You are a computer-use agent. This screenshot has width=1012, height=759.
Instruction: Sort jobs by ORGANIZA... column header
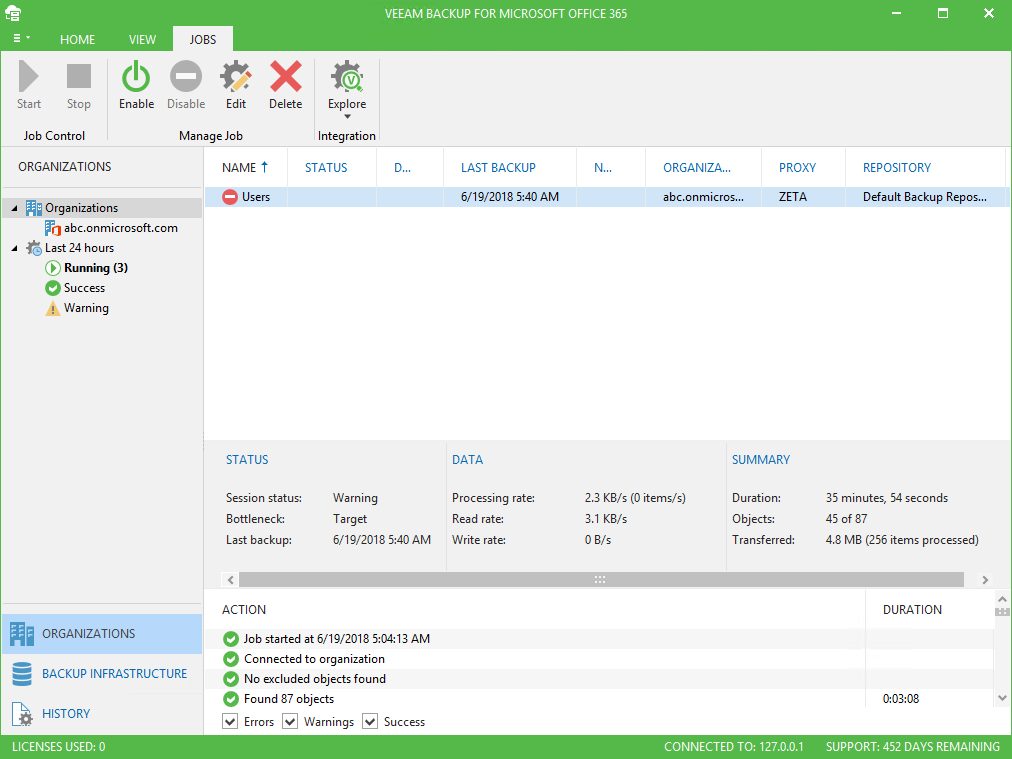click(703, 168)
